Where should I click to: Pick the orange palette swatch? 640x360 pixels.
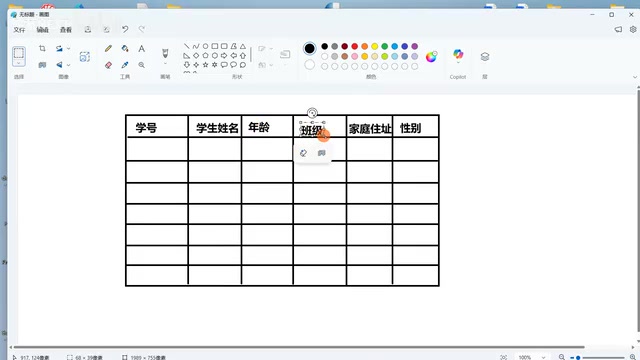coord(364,47)
